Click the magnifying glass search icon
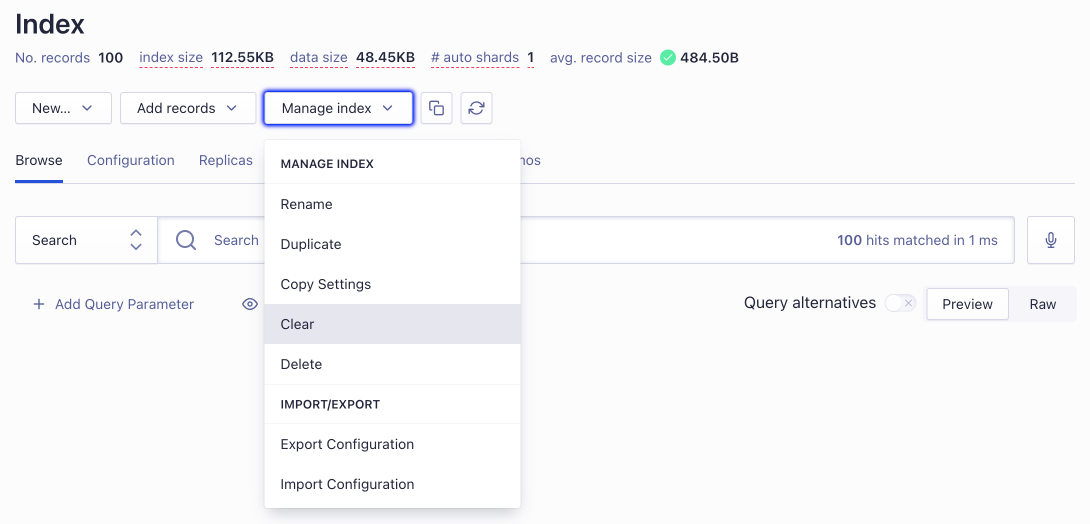Viewport: 1090px width, 524px height. click(x=186, y=240)
